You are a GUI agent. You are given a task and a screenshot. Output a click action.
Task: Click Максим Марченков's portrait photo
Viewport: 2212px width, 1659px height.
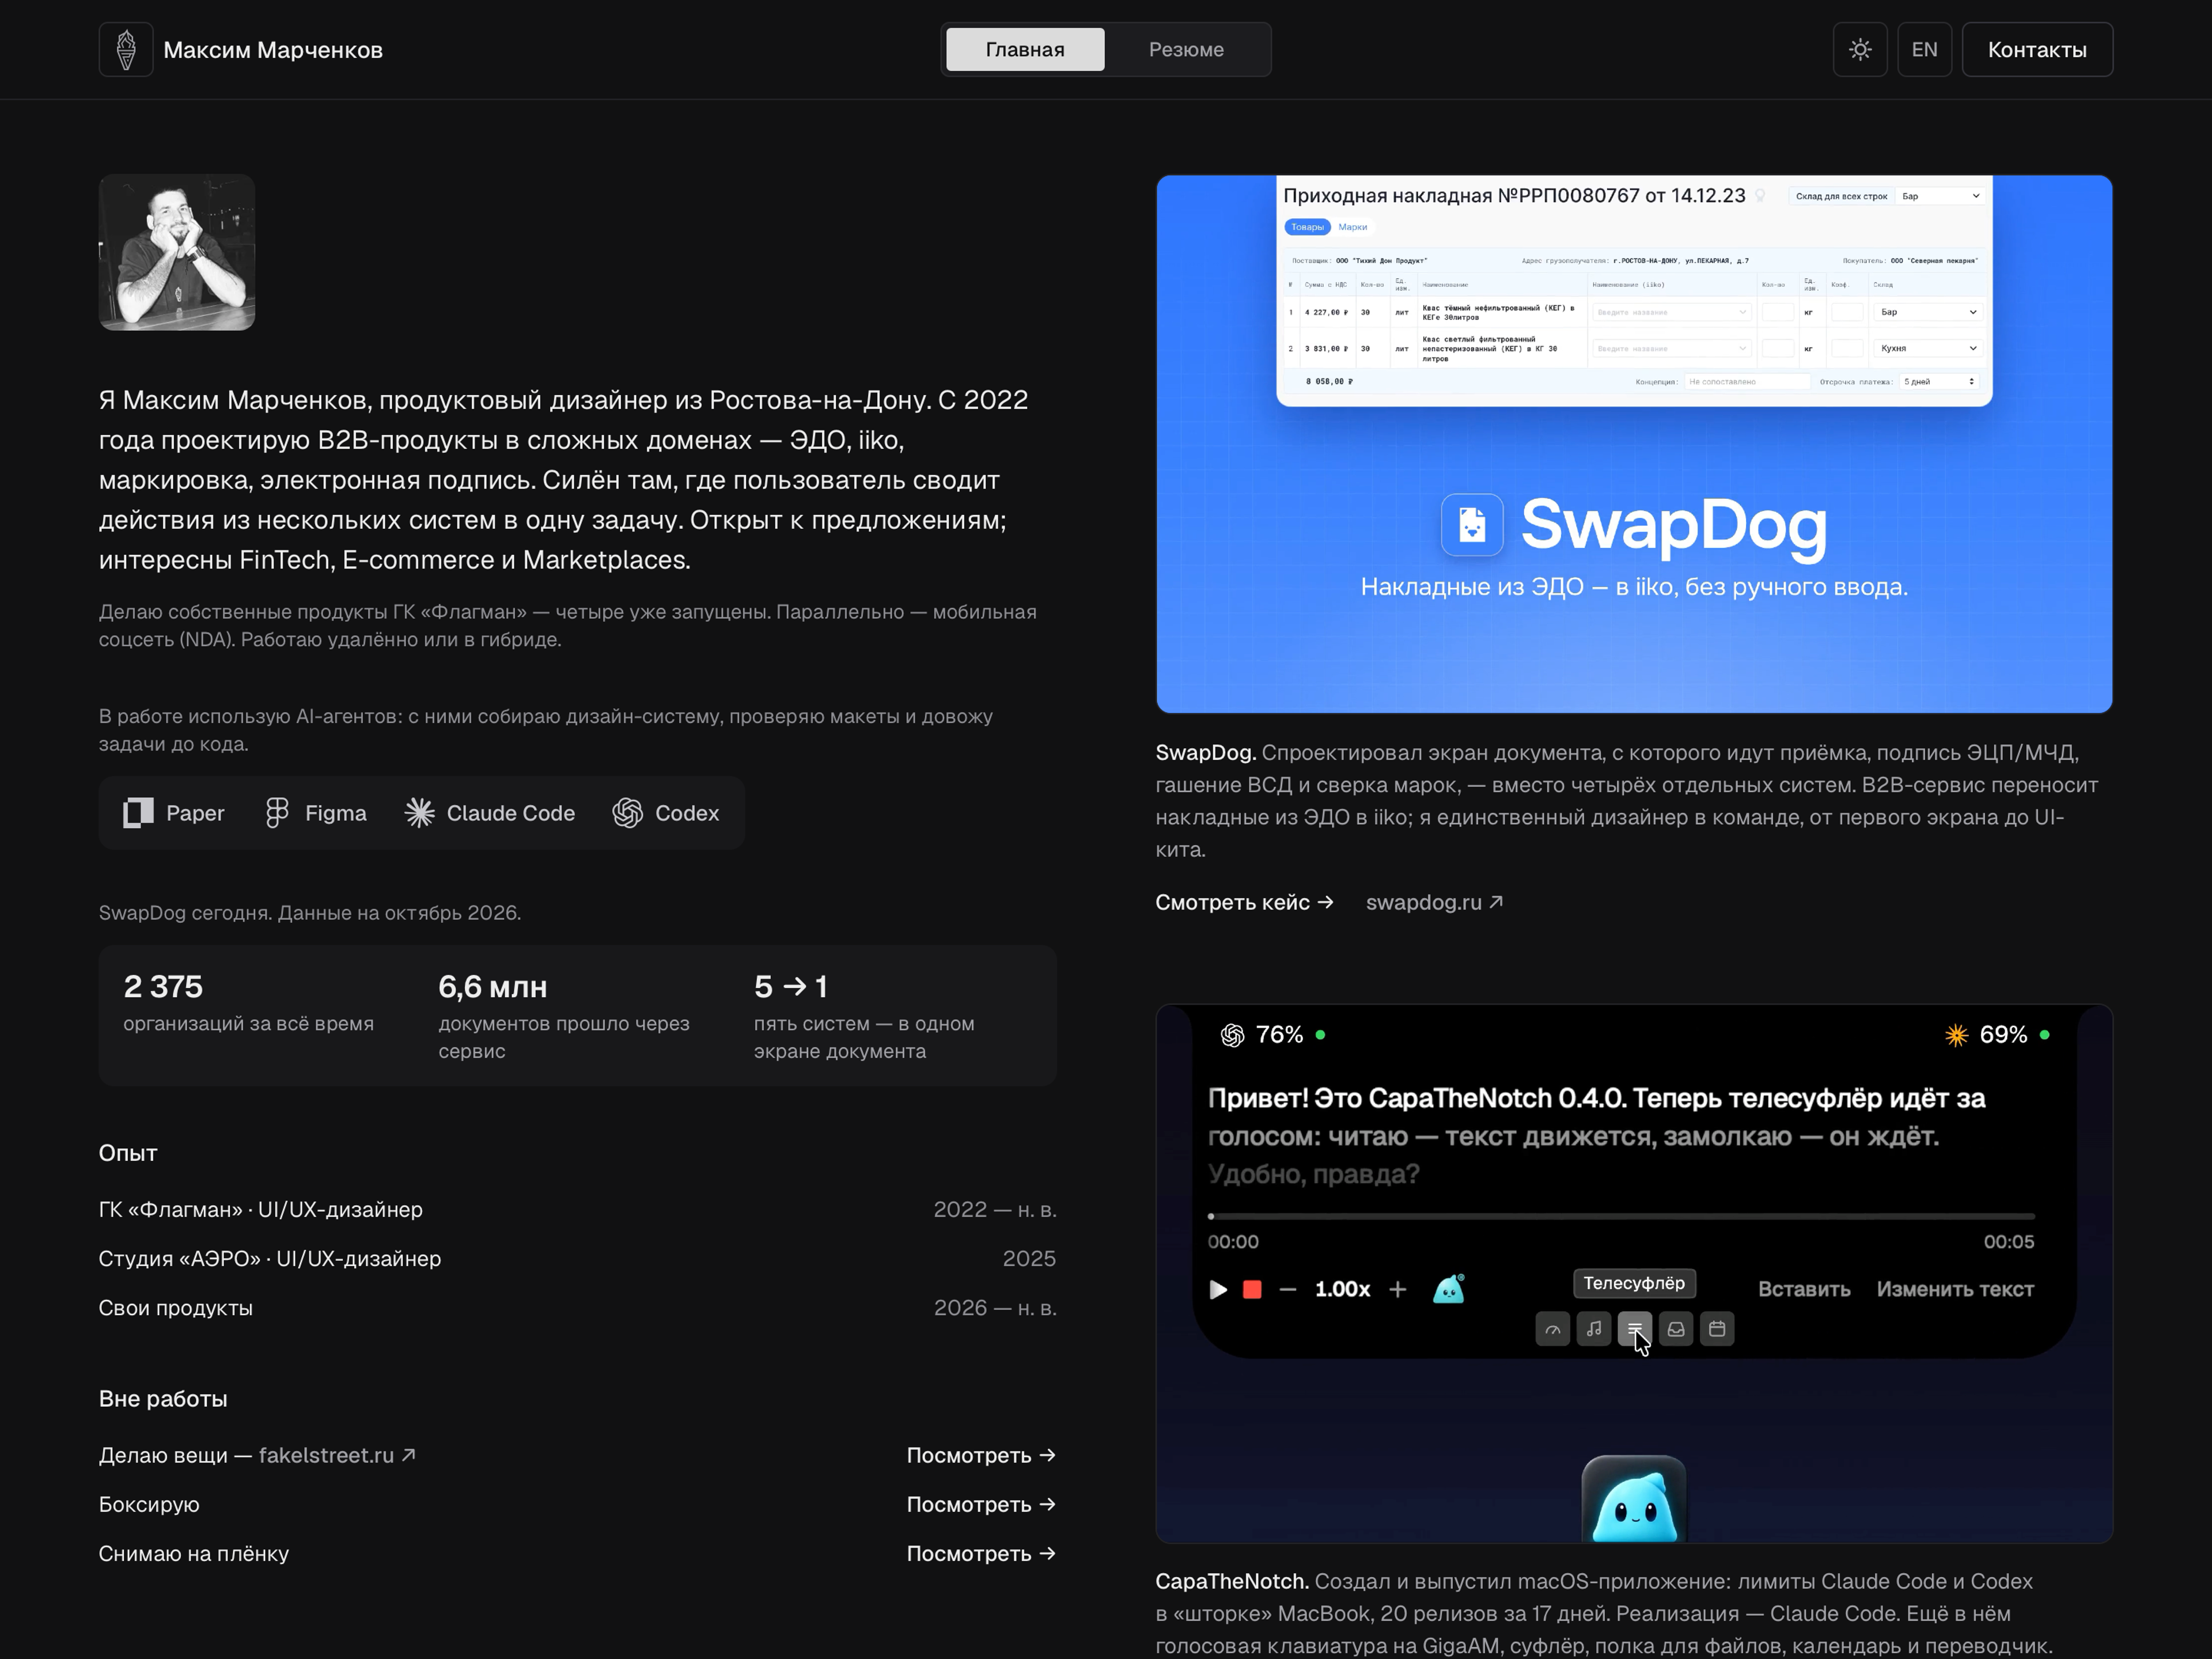point(177,252)
